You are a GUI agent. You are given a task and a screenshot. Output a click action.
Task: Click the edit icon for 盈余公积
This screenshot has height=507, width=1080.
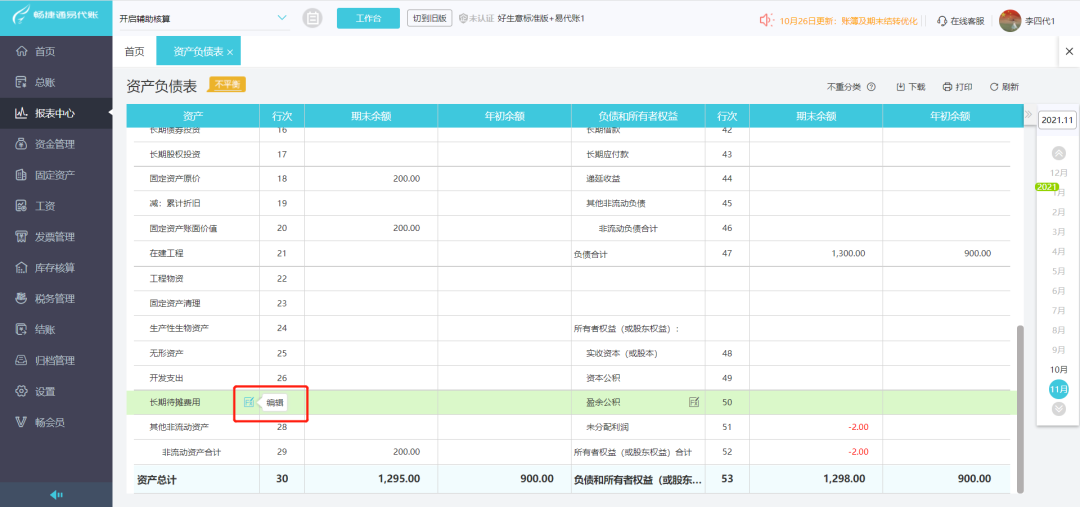pyautogui.click(x=694, y=402)
